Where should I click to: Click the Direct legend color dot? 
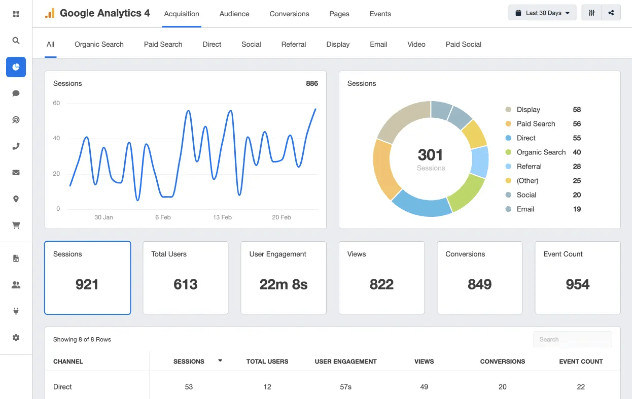(508, 138)
